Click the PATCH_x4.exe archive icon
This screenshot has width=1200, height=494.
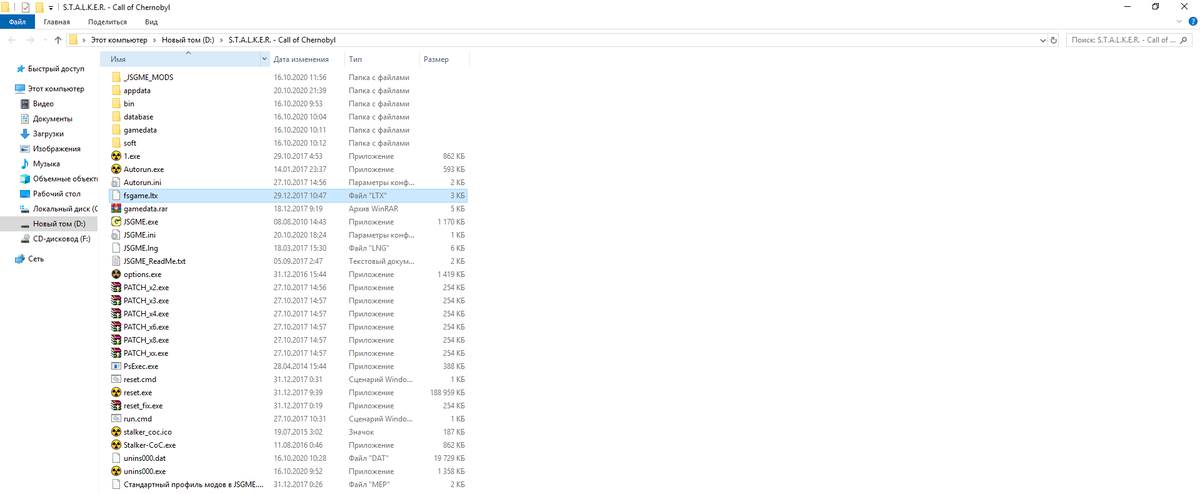point(116,314)
